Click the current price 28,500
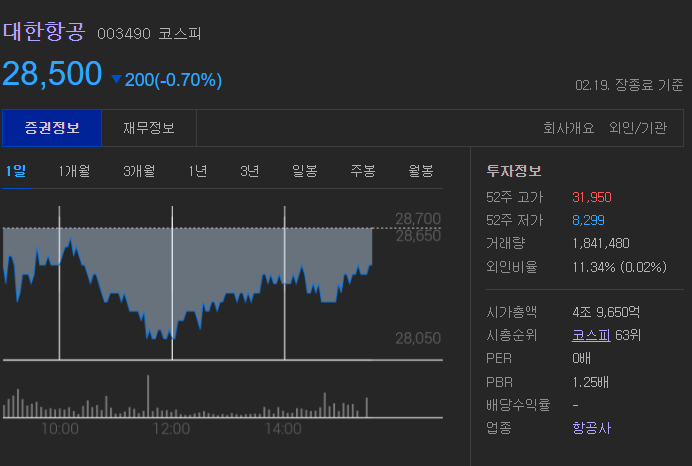692x466 pixels. point(52,73)
